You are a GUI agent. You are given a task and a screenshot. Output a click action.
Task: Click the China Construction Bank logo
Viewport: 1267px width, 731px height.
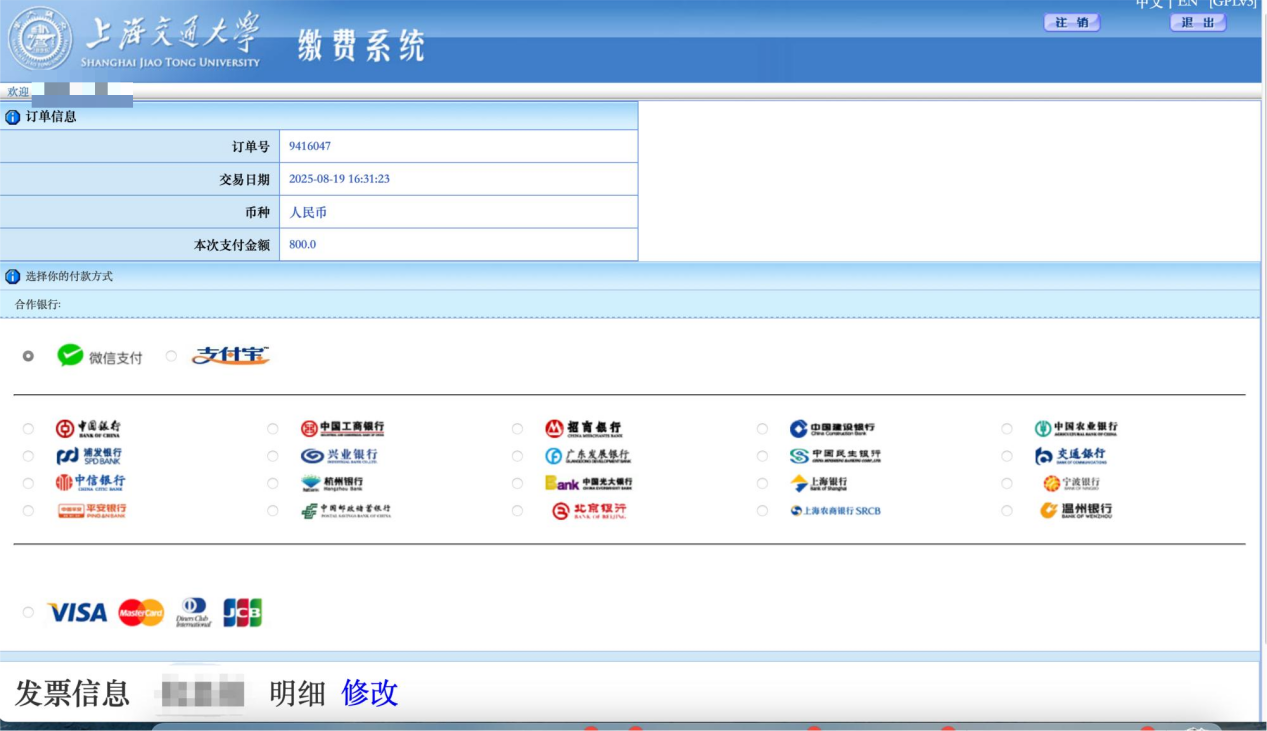[832, 429]
